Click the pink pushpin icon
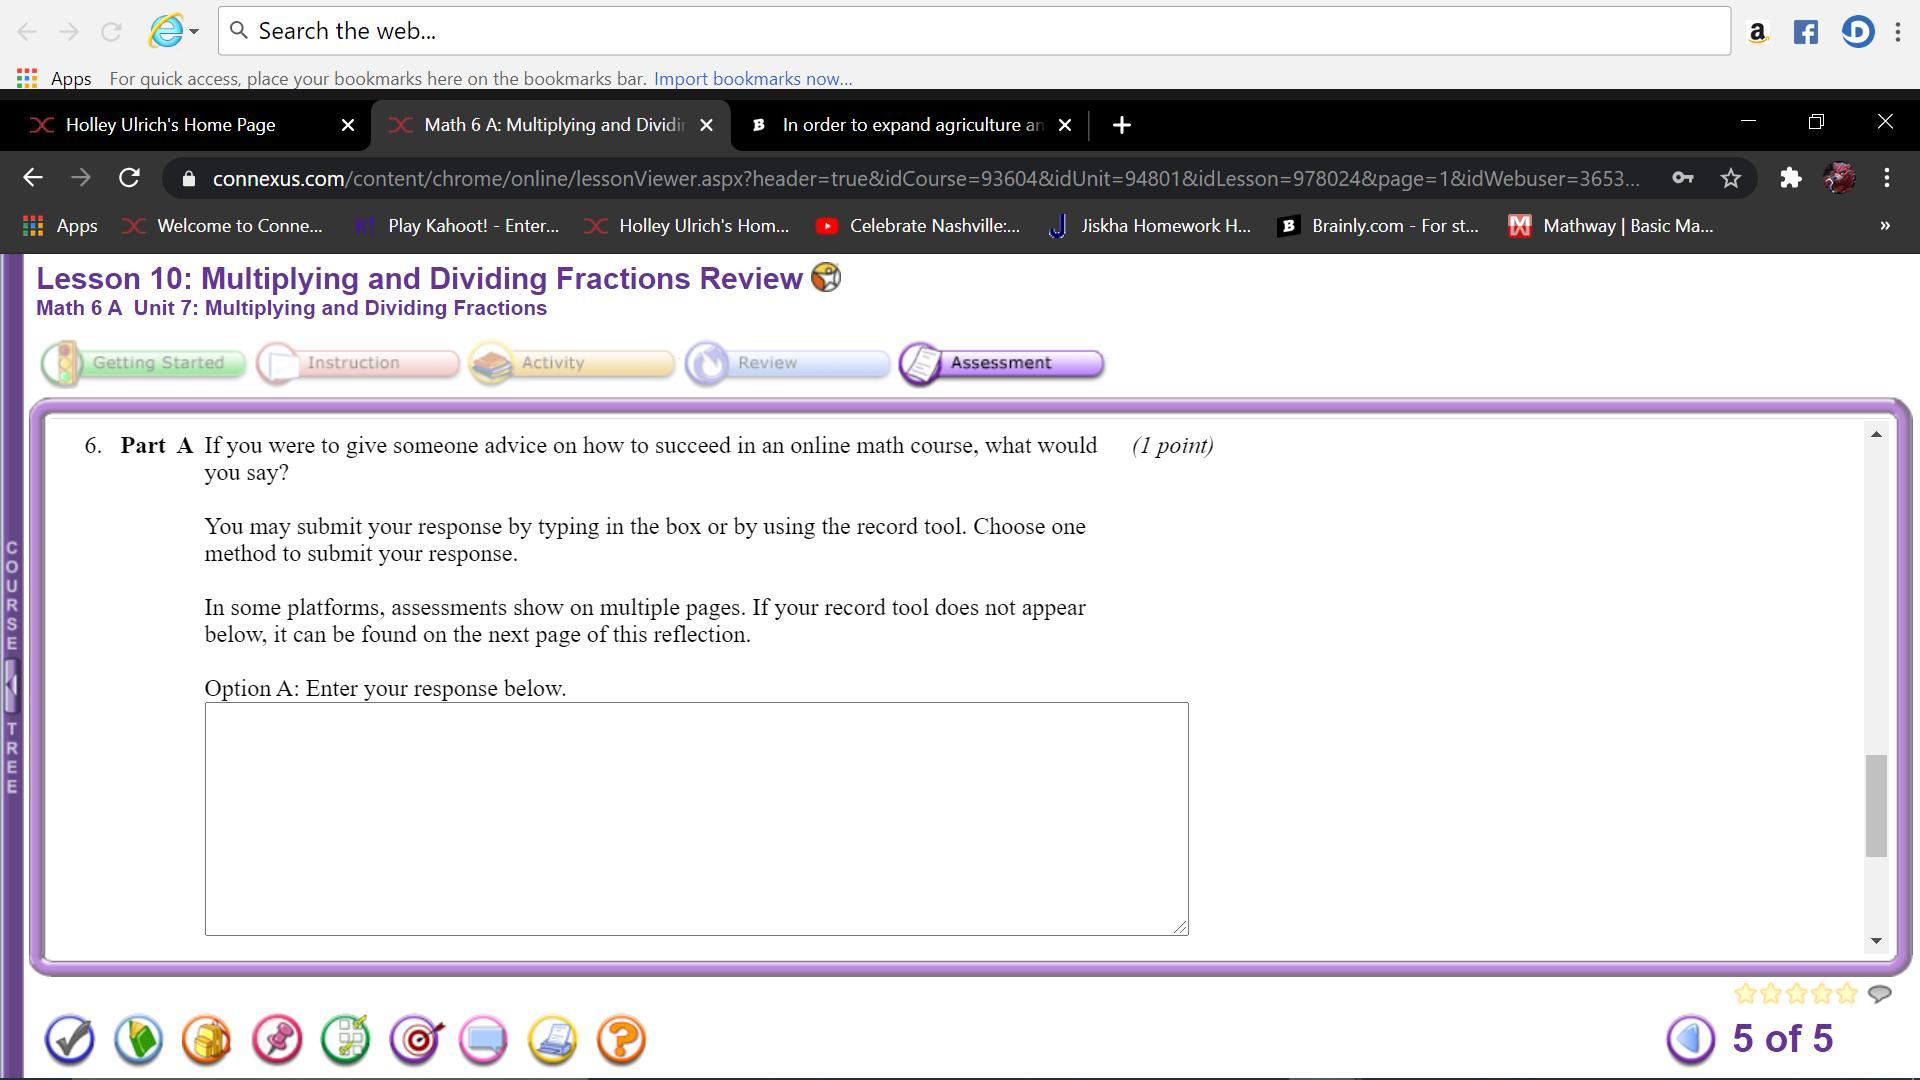Viewport: 1920px width, 1080px height. click(x=277, y=1040)
